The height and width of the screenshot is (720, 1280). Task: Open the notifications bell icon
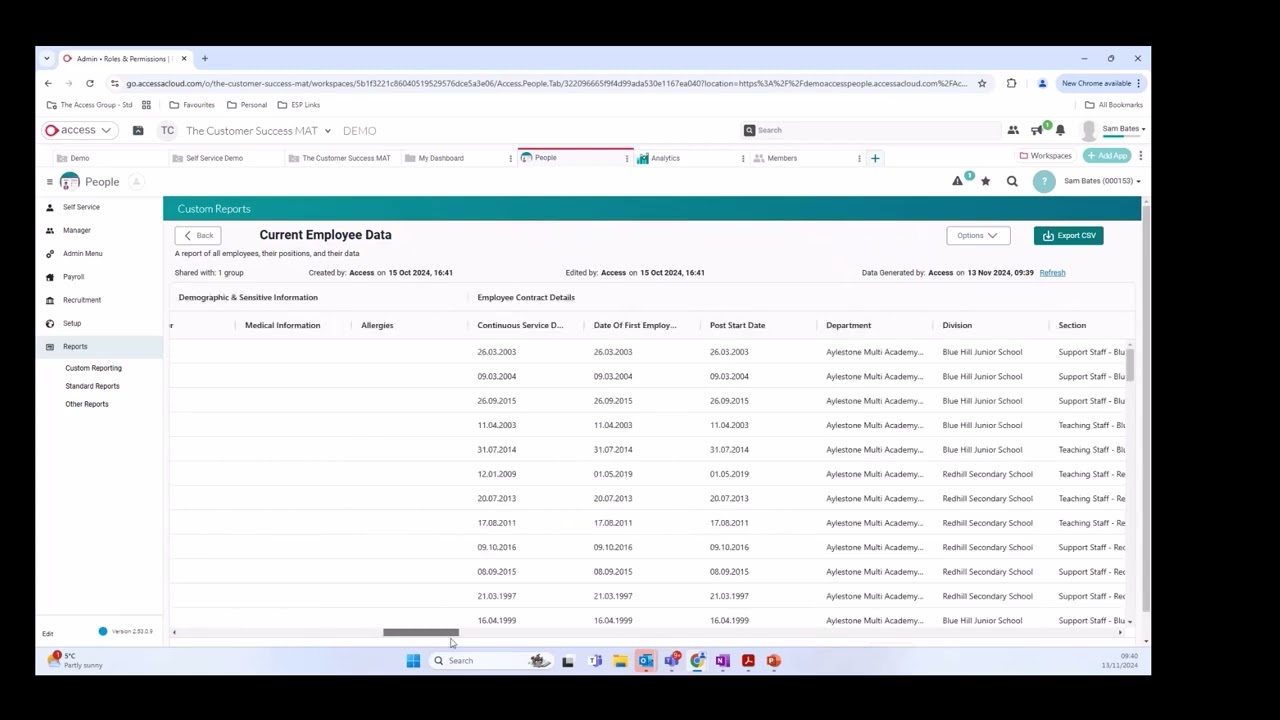1060,130
